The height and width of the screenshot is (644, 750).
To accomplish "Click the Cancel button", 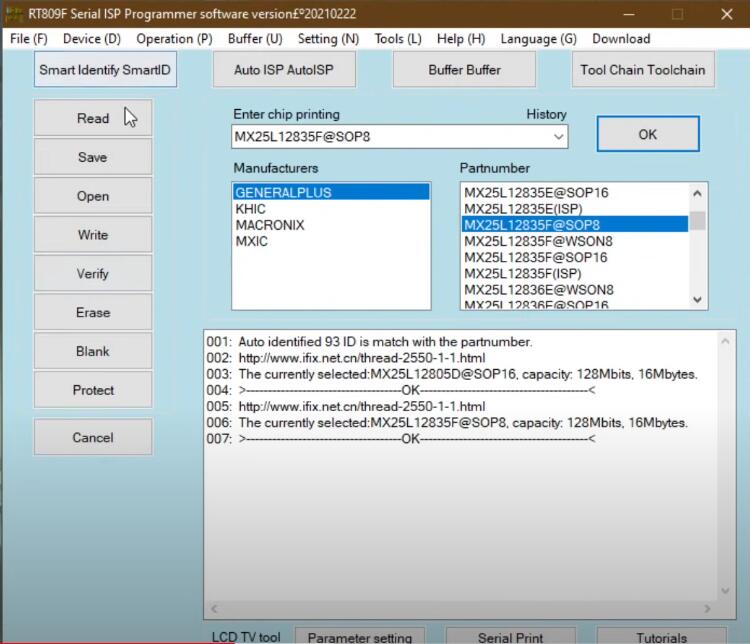I will point(93,437).
